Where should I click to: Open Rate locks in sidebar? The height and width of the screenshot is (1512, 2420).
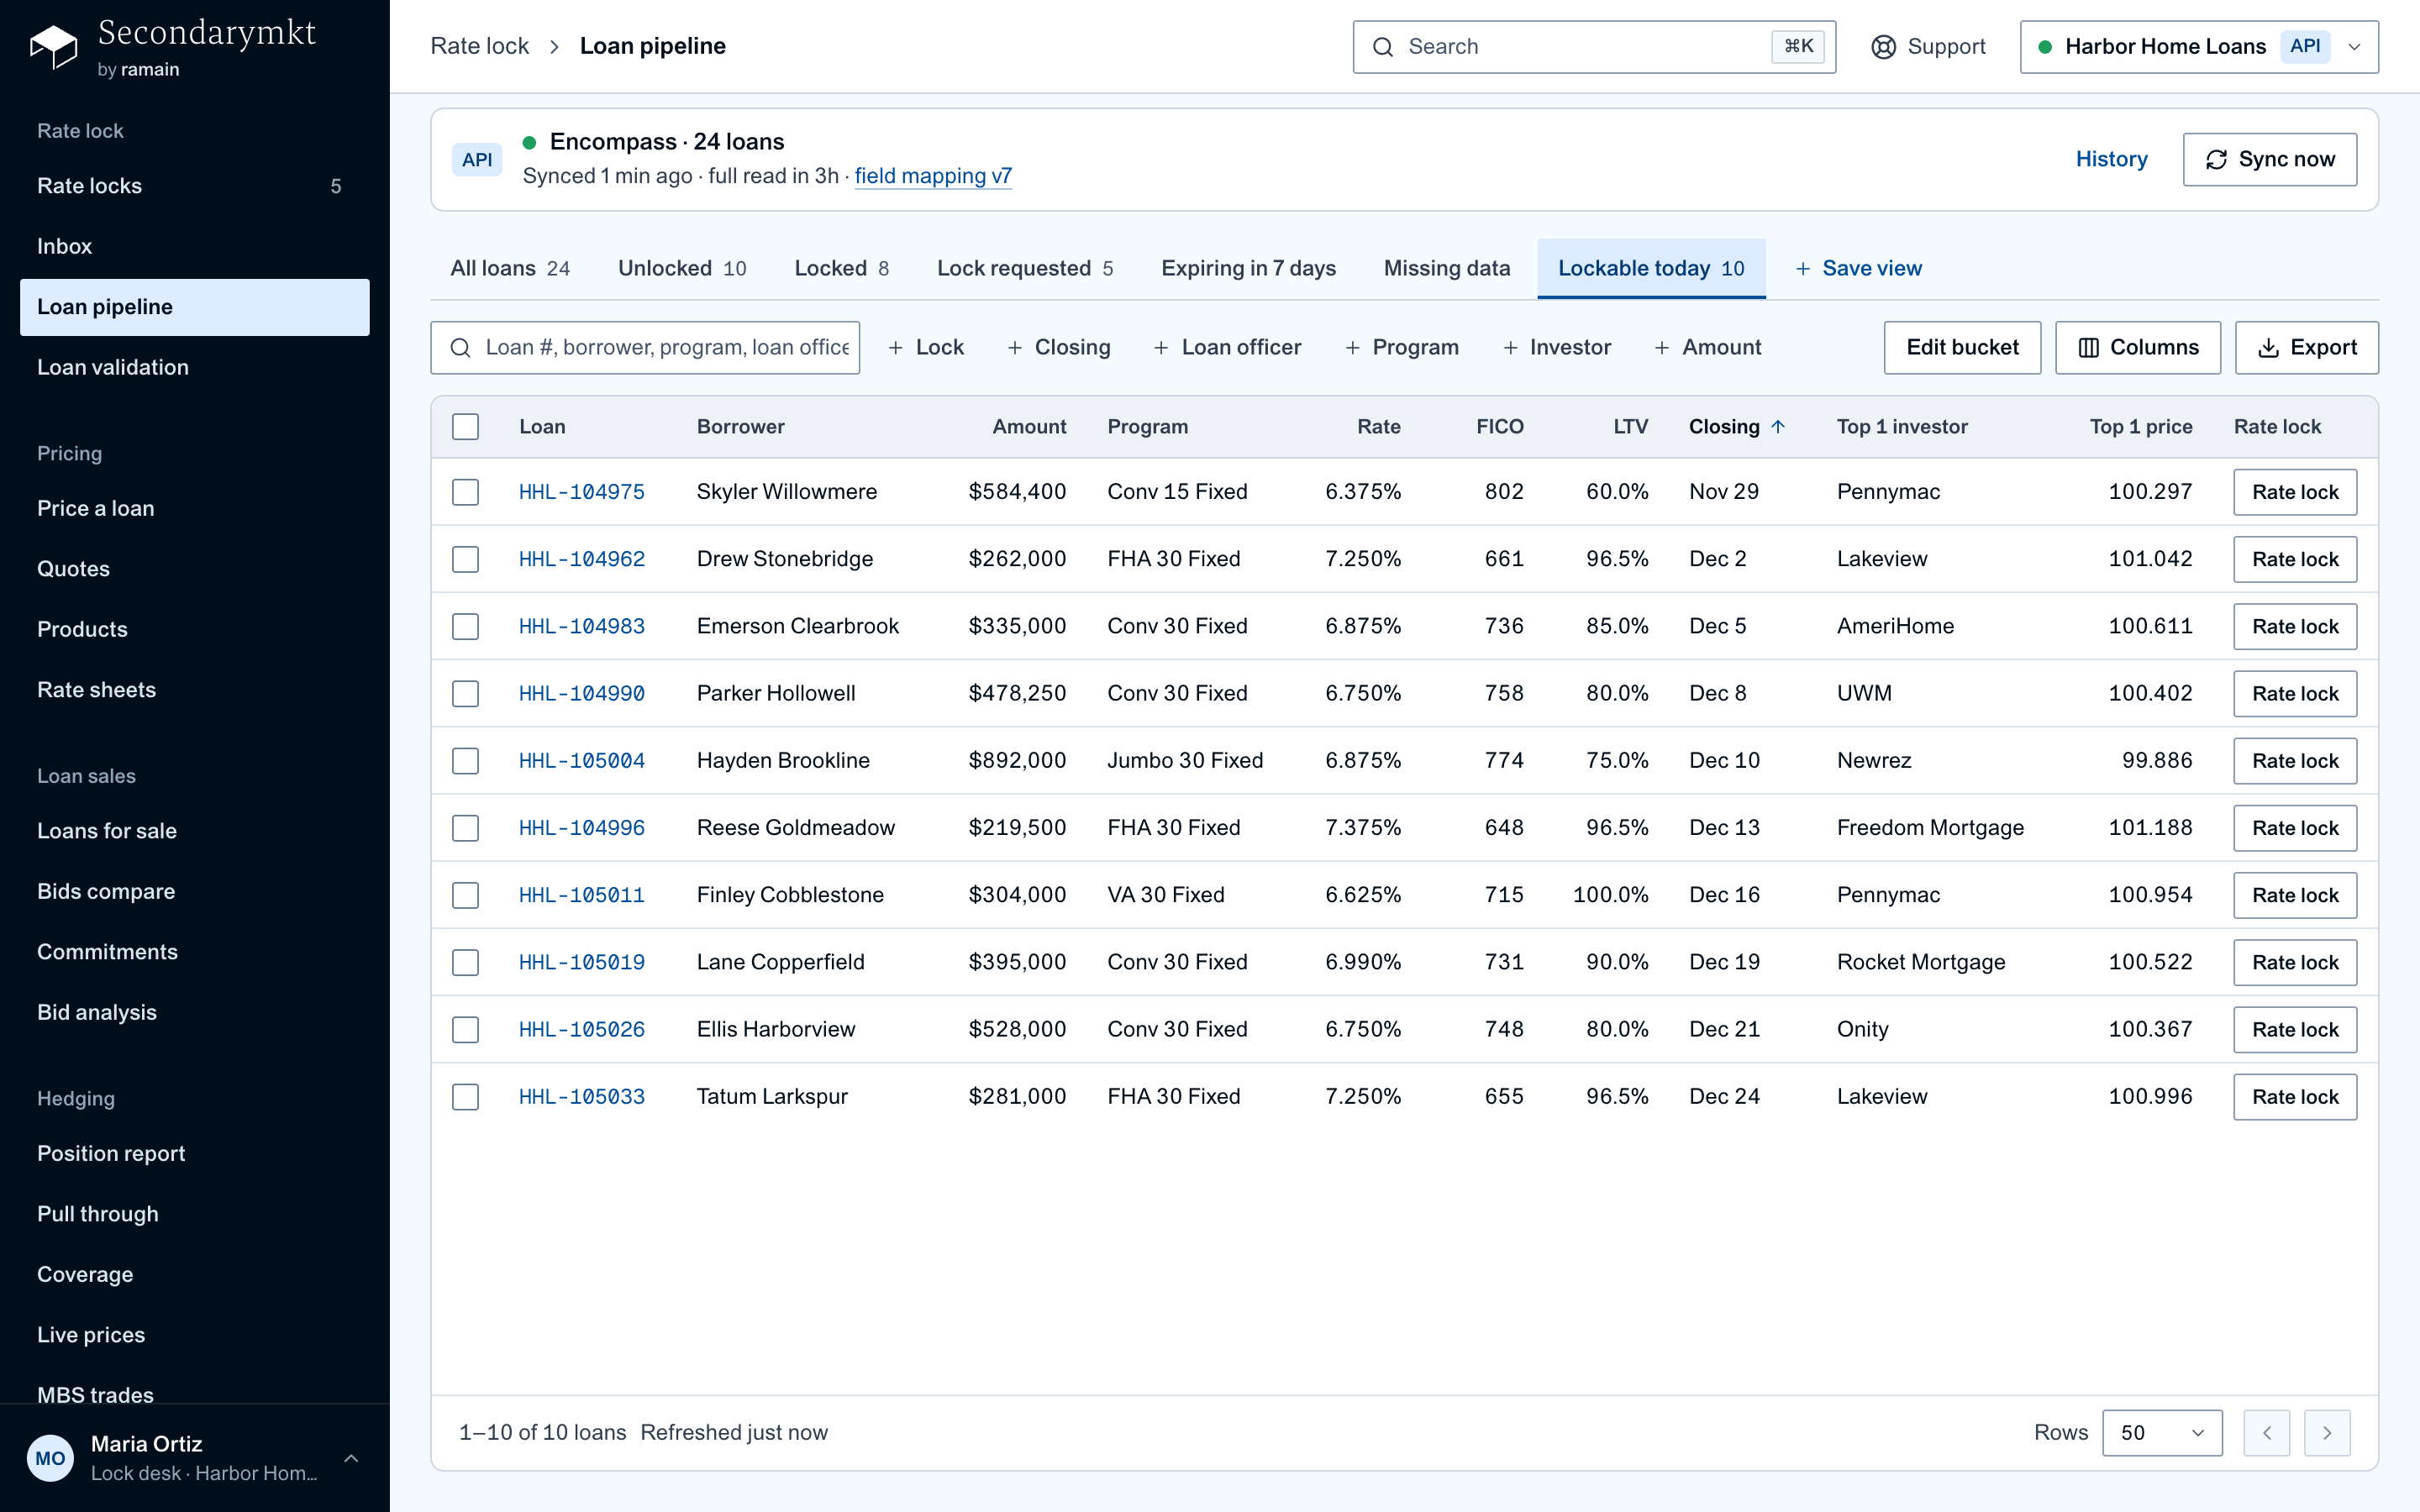click(x=195, y=186)
